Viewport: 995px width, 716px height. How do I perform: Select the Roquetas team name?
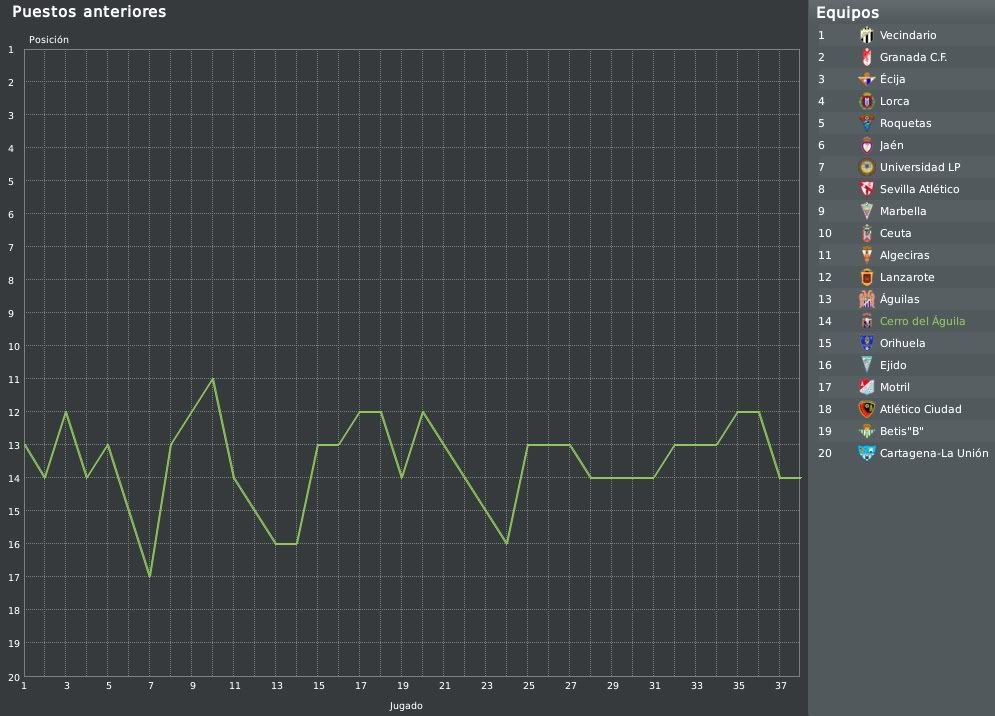pyautogui.click(x=905, y=123)
